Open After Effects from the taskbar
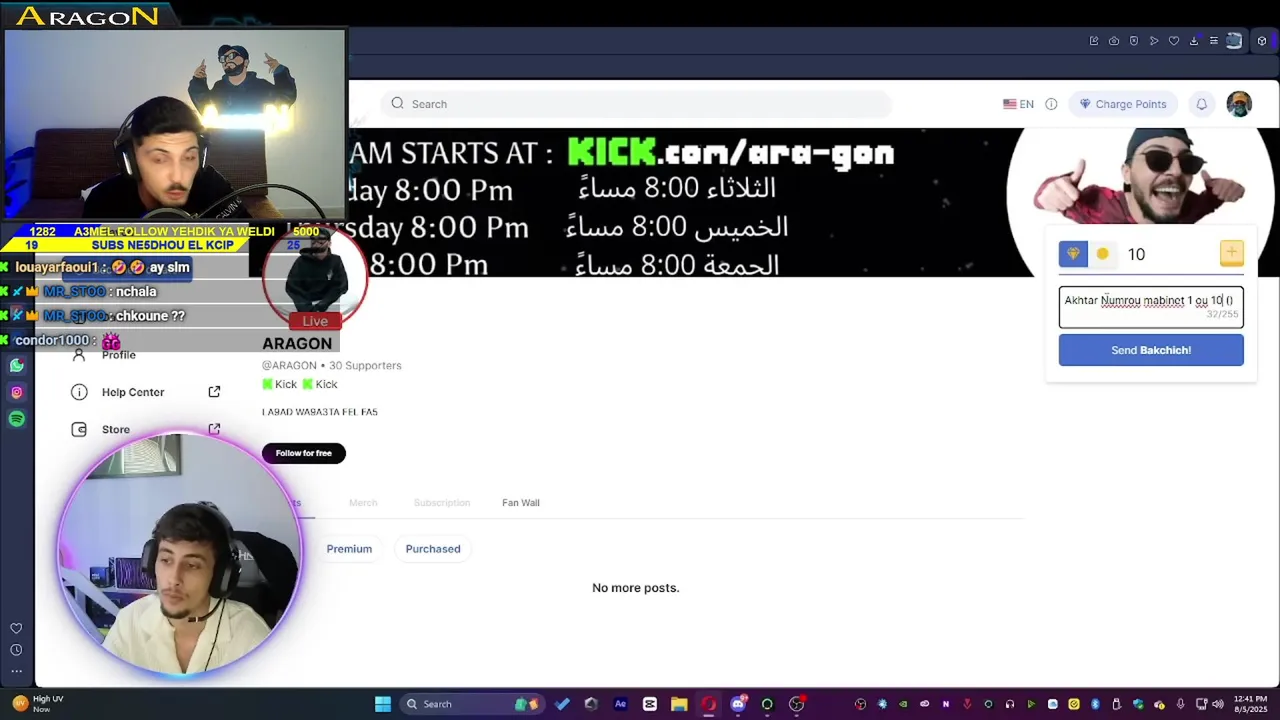This screenshot has width=1280, height=720. [x=620, y=704]
